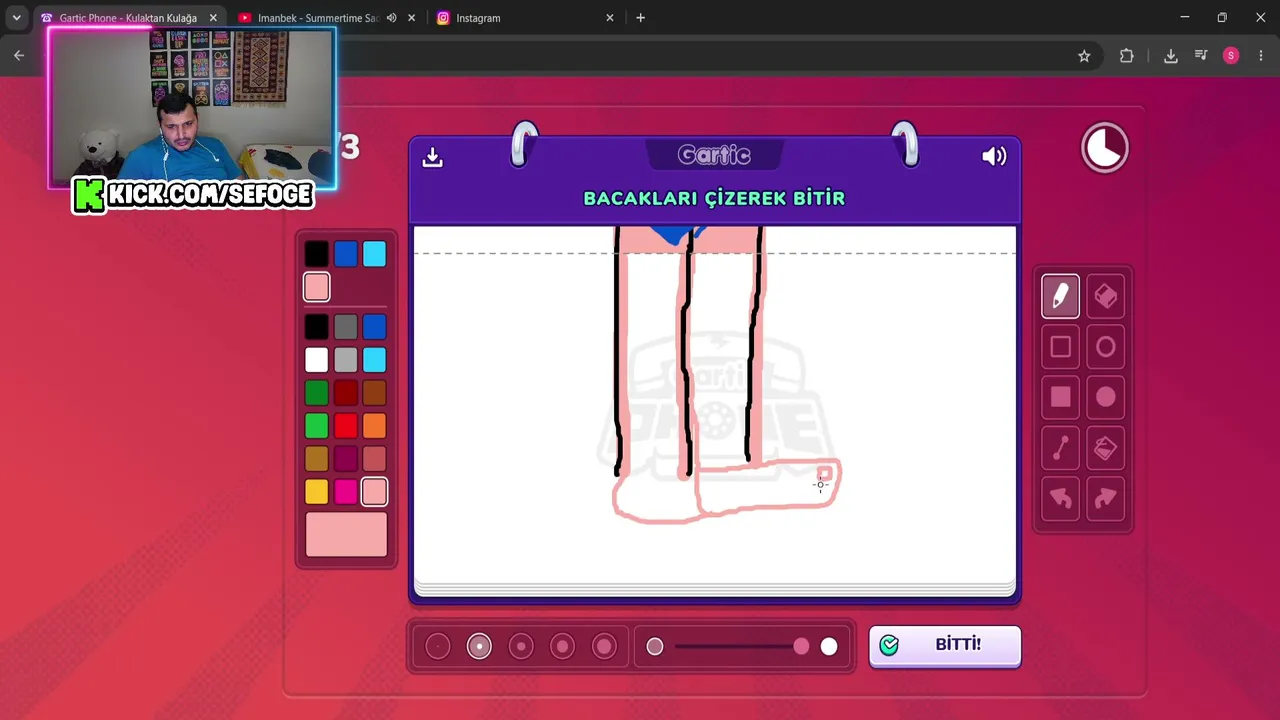This screenshot has width=1280, height=720.
Task: Select the straight line tool
Action: tap(1060, 448)
